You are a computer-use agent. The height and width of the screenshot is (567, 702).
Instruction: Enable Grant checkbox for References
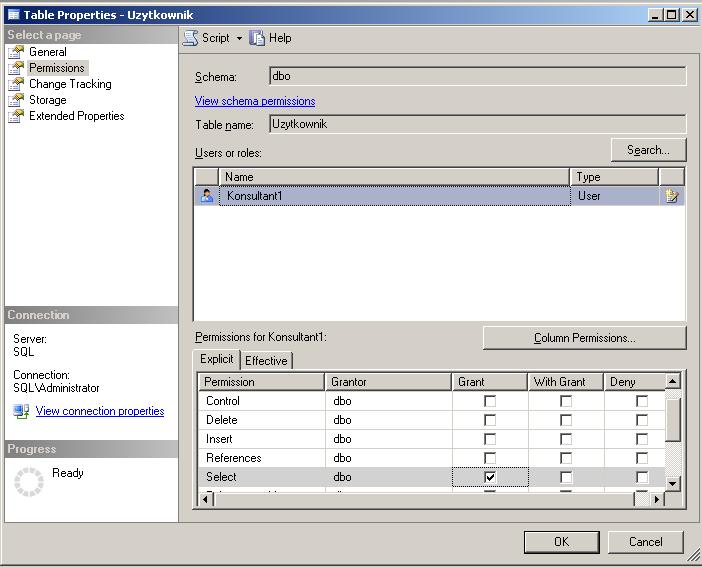[490, 458]
